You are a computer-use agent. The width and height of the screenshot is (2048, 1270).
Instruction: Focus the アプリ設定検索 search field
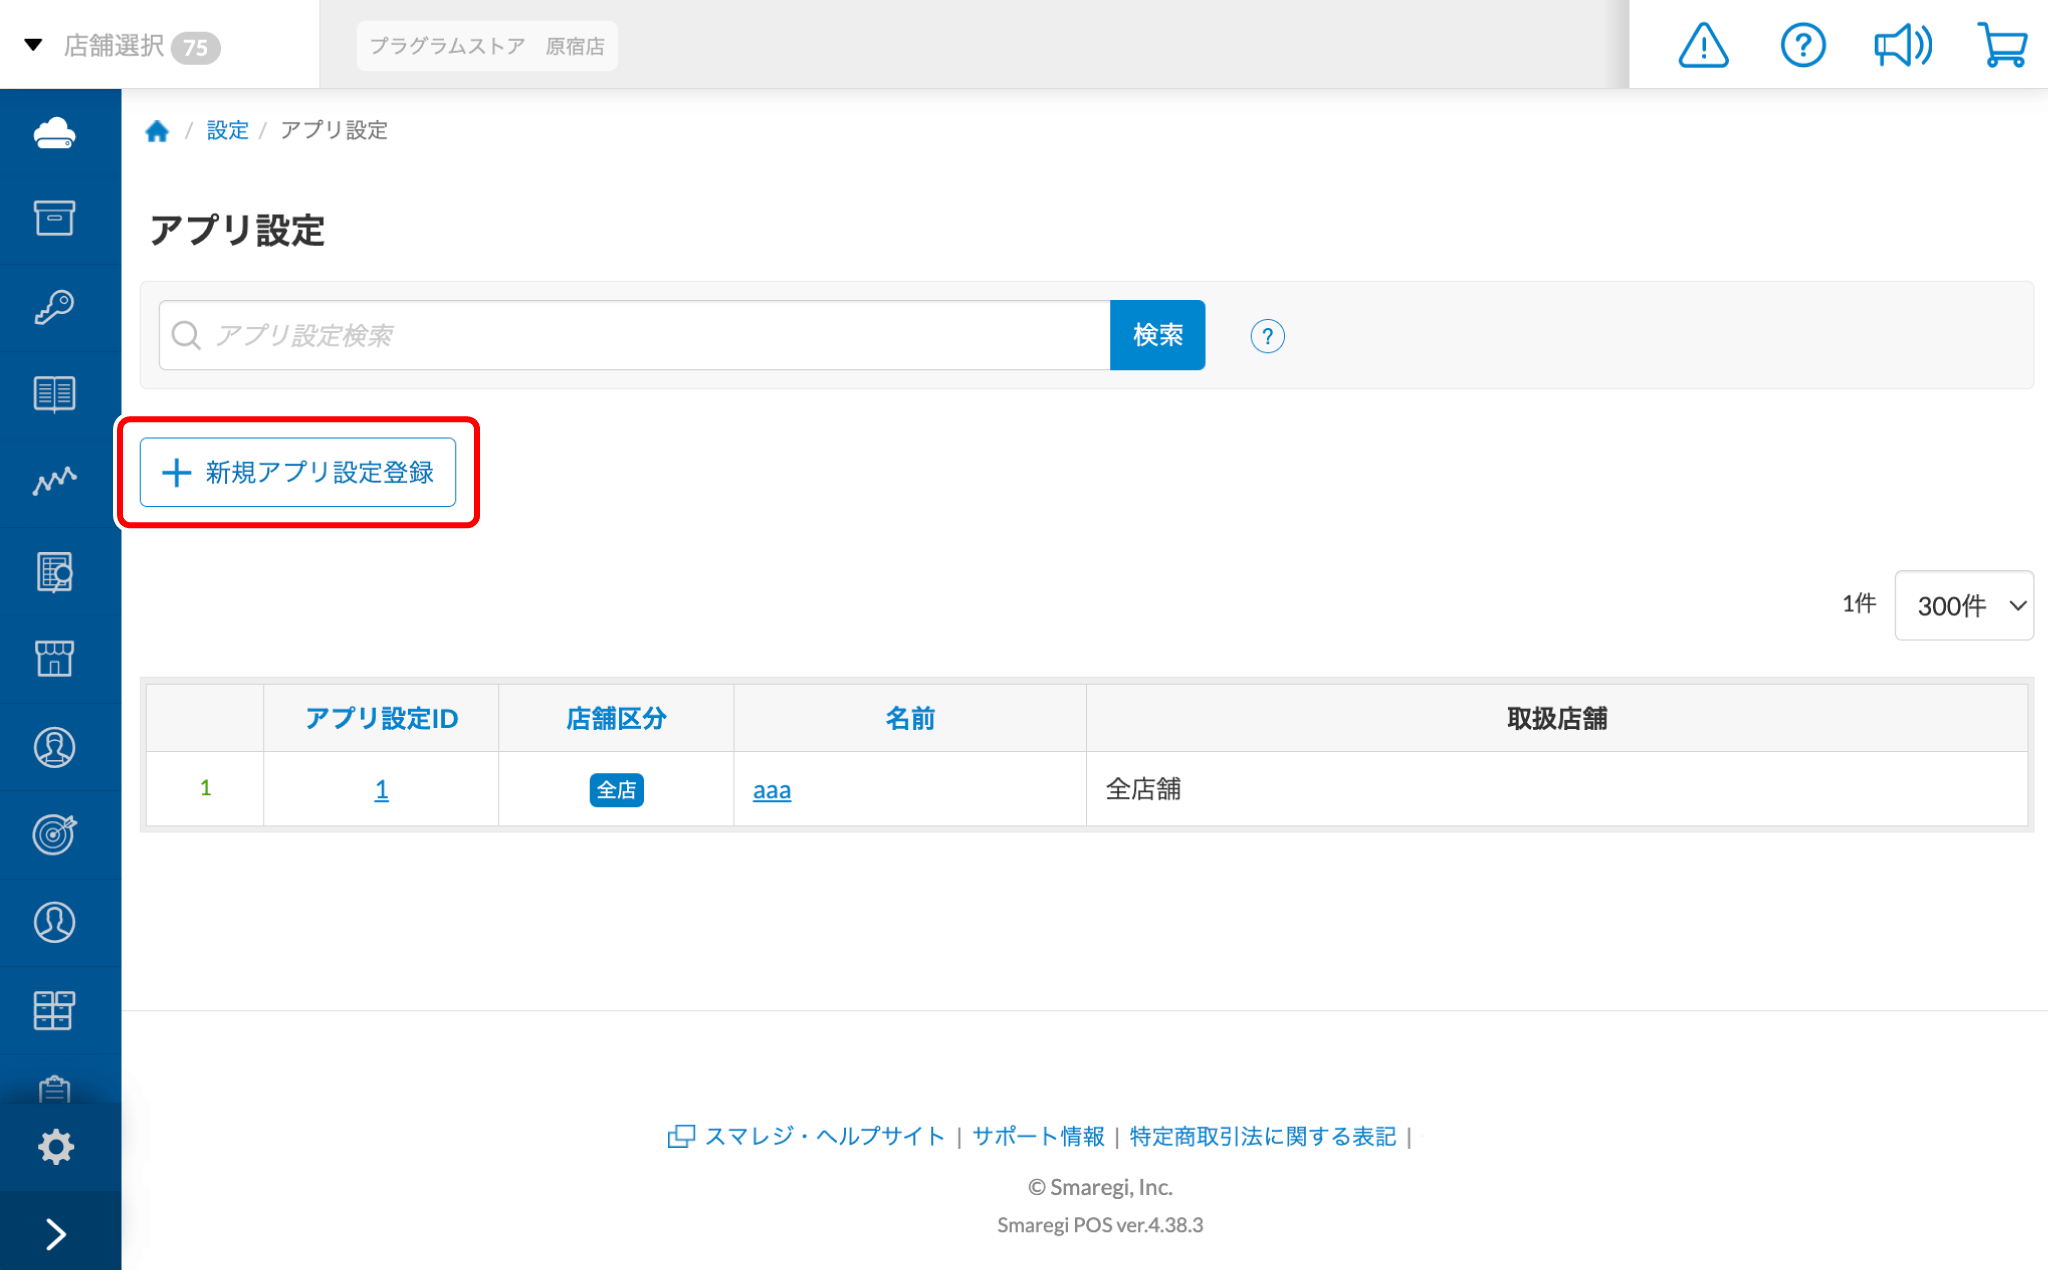click(634, 335)
